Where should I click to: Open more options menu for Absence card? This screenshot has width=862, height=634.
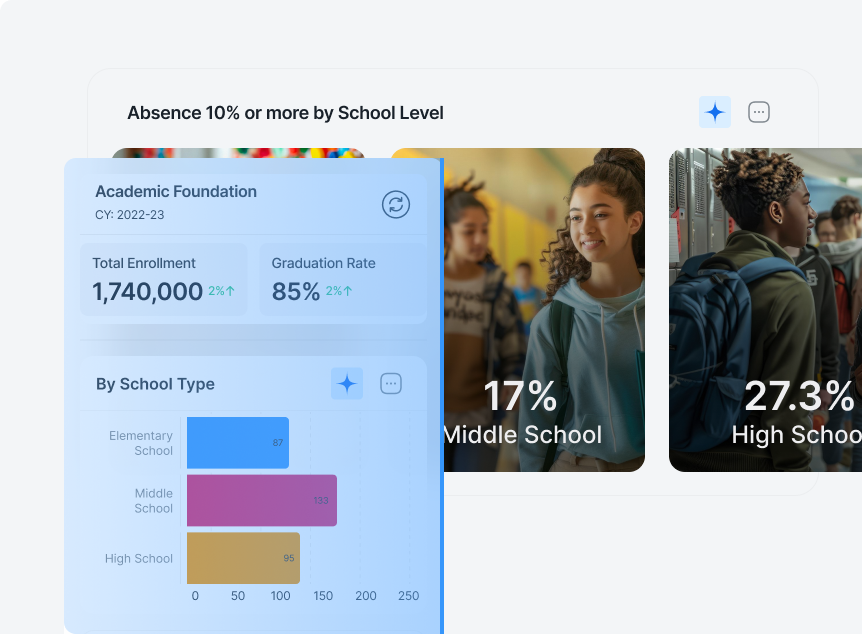click(759, 112)
